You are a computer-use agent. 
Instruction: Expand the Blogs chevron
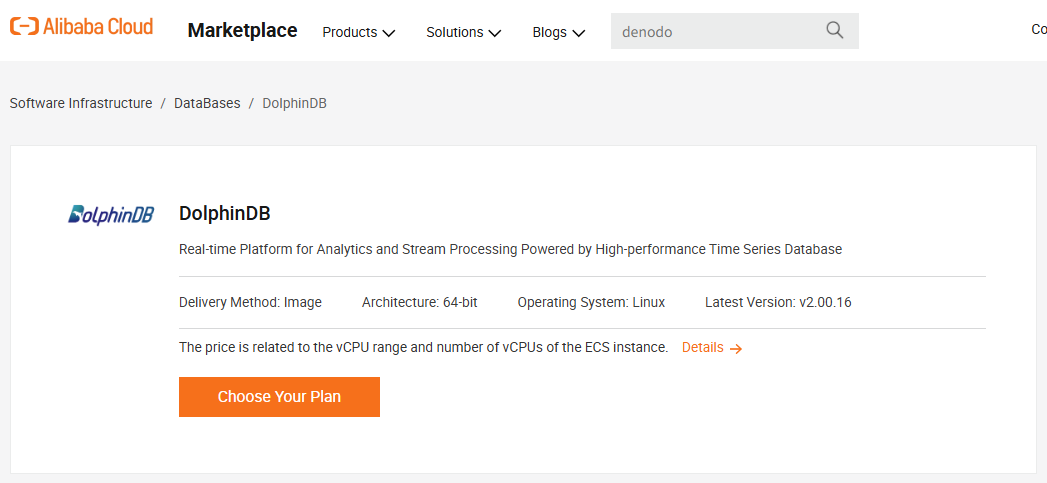click(578, 33)
